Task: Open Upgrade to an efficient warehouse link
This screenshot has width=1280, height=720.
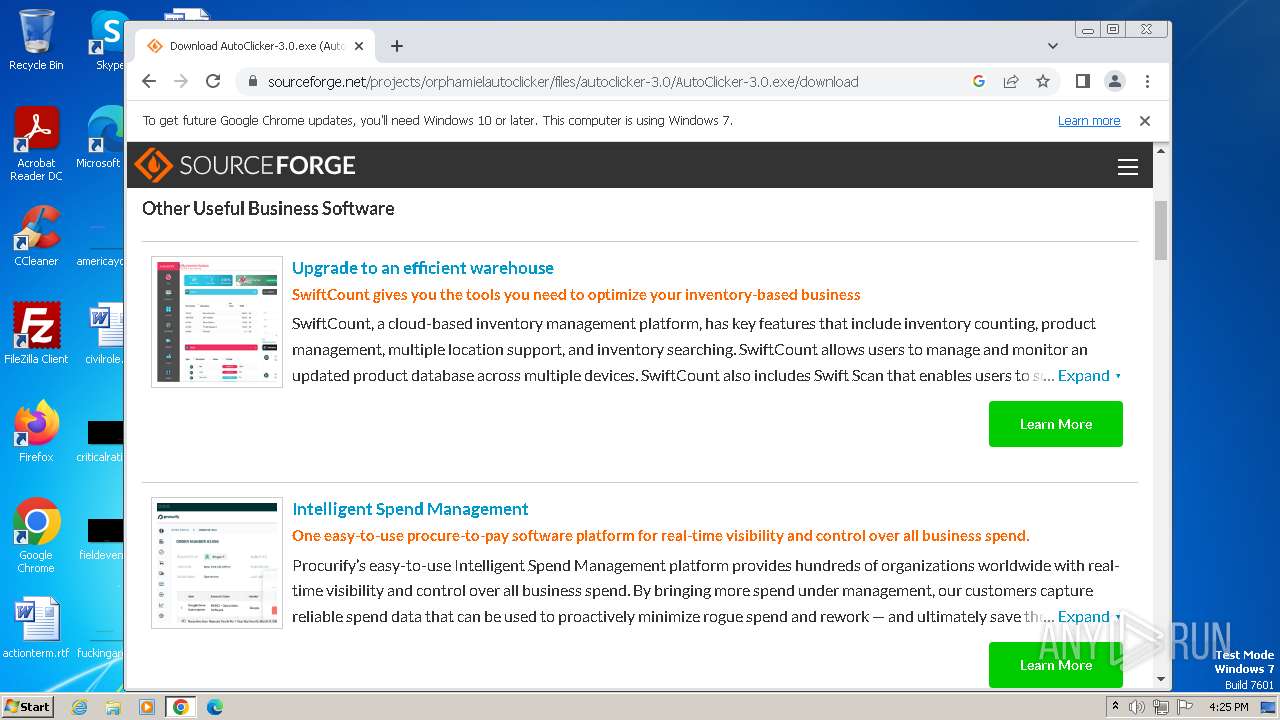Action: pyautogui.click(x=422, y=268)
